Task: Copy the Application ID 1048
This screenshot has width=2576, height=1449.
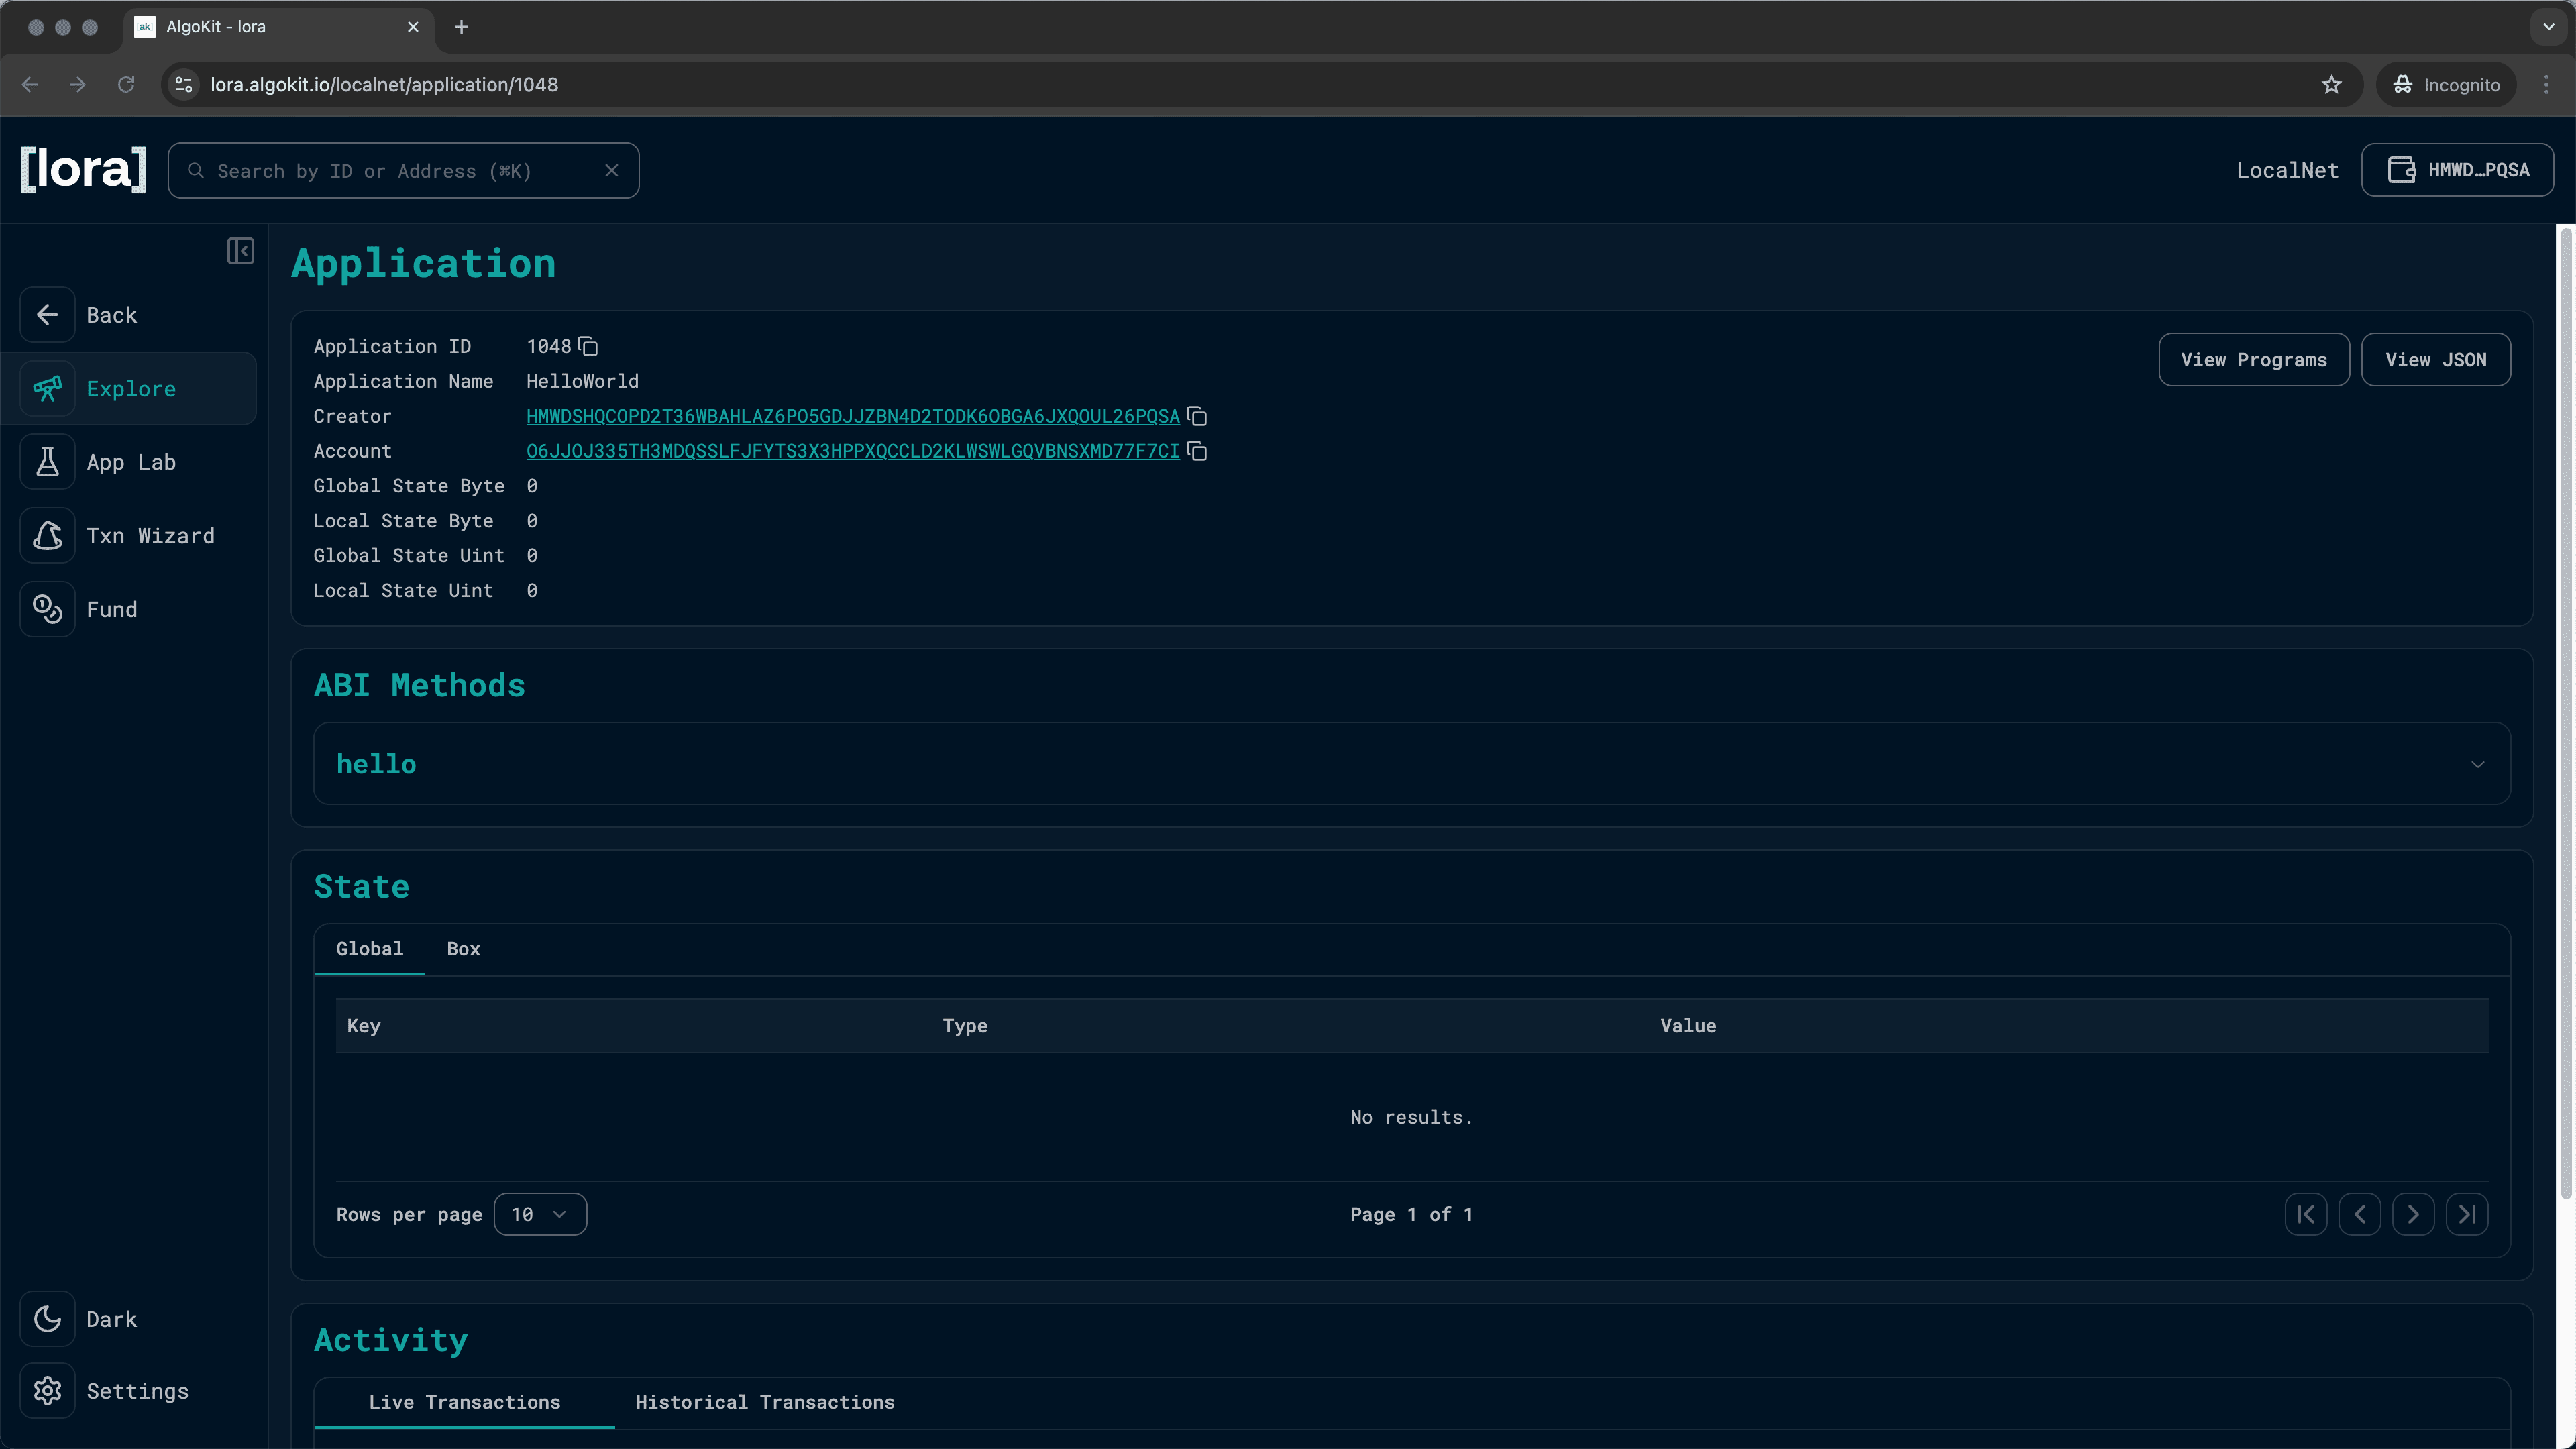Action: click(x=587, y=345)
